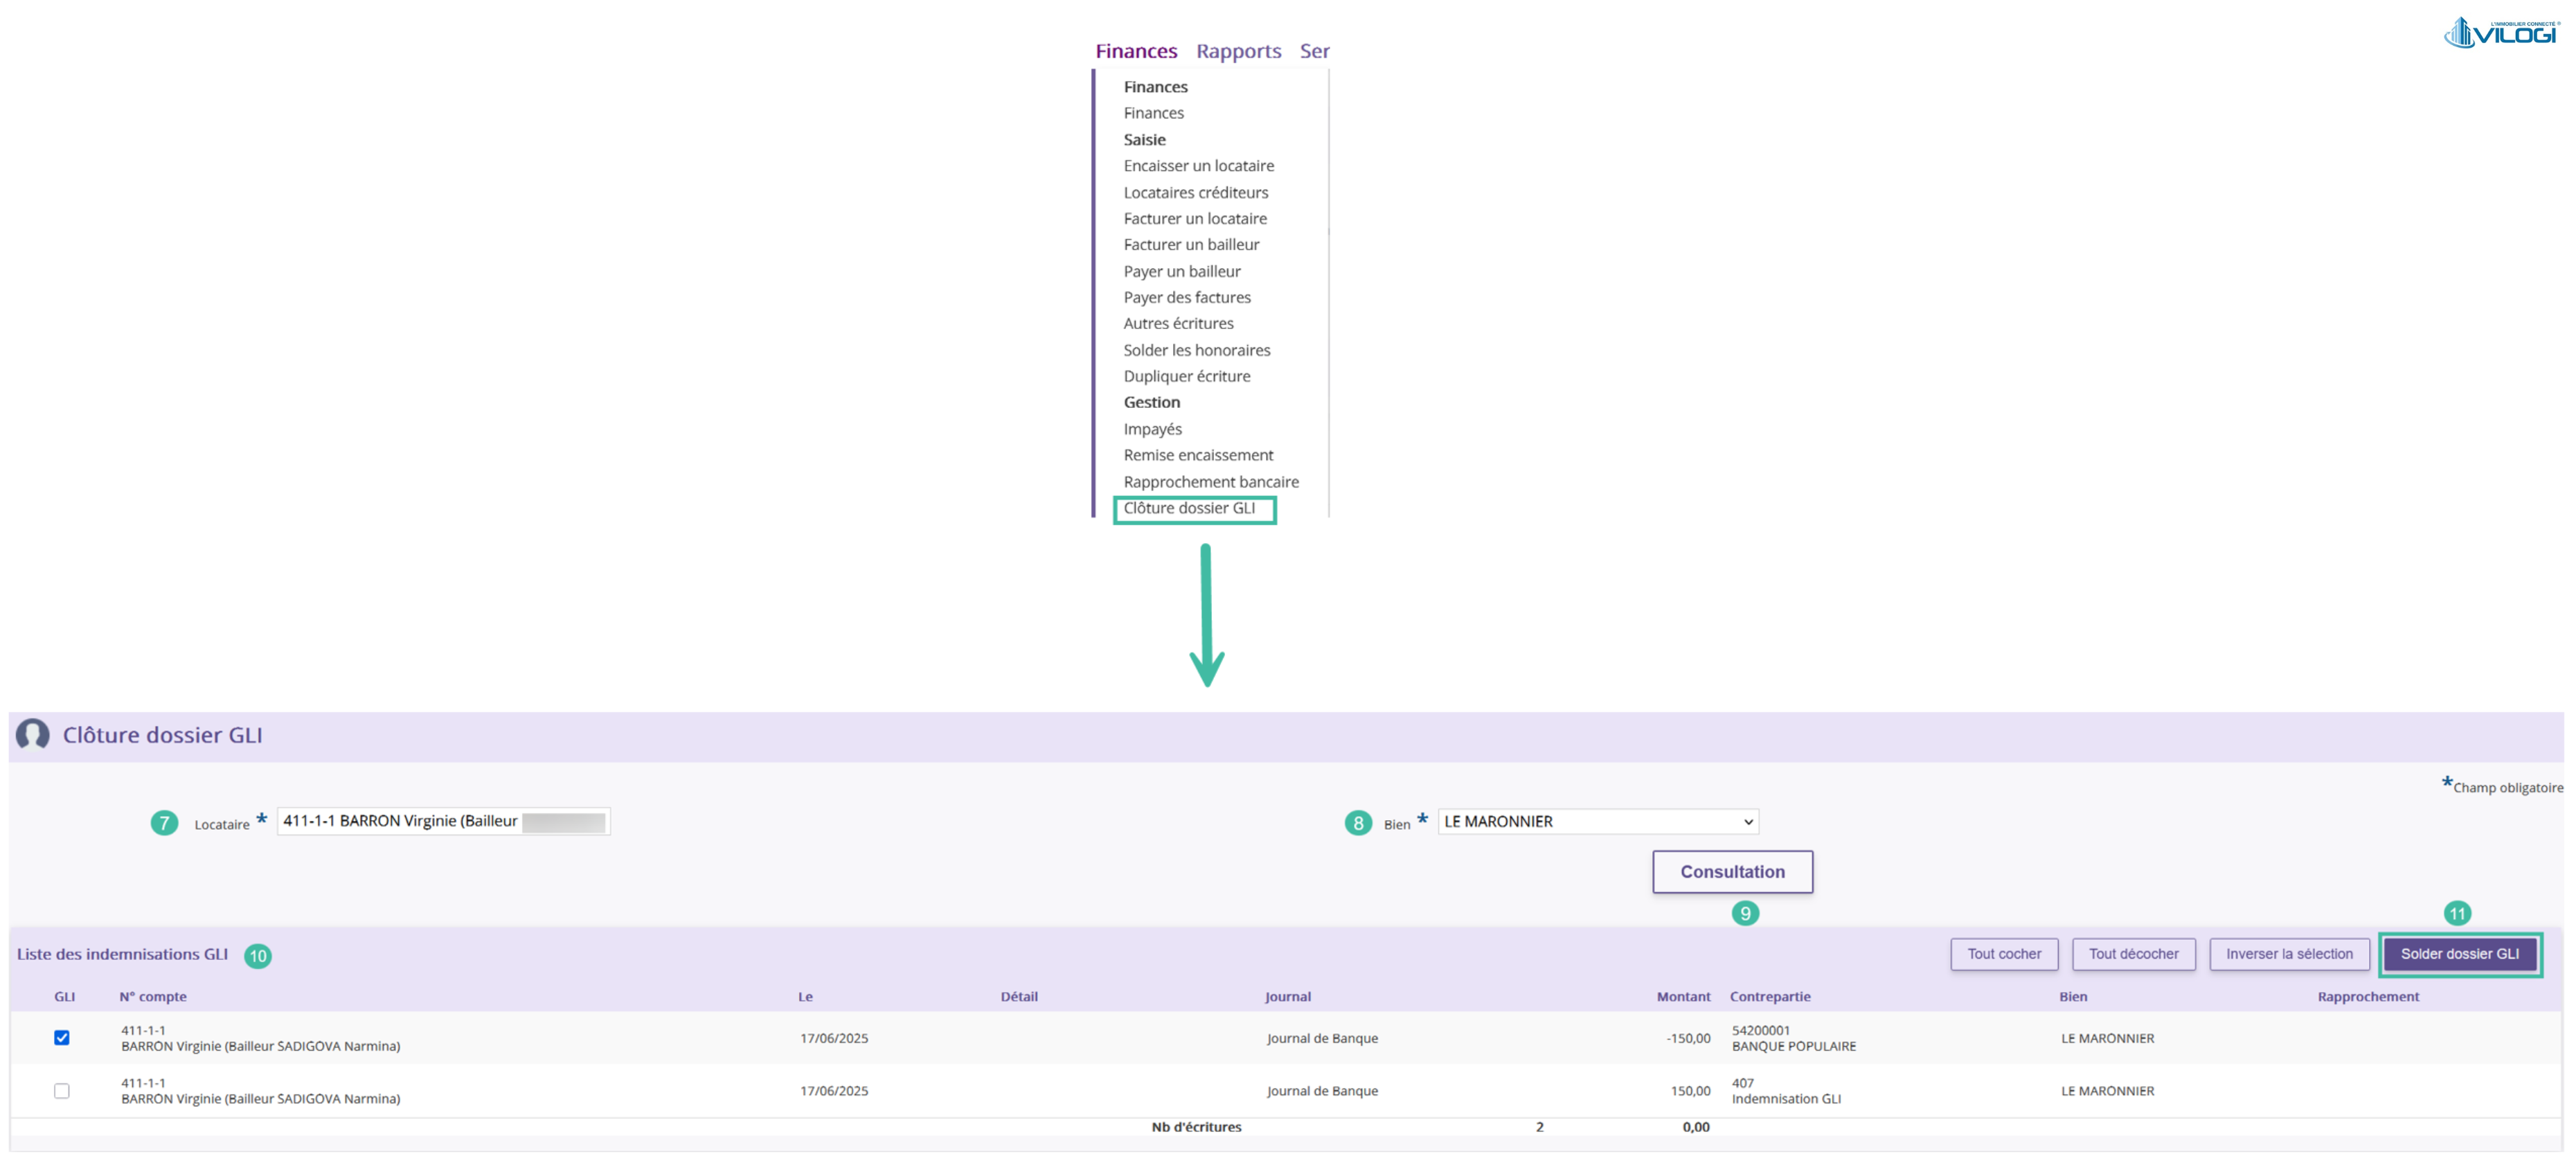Click Inverser la sélection button

(x=2289, y=954)
